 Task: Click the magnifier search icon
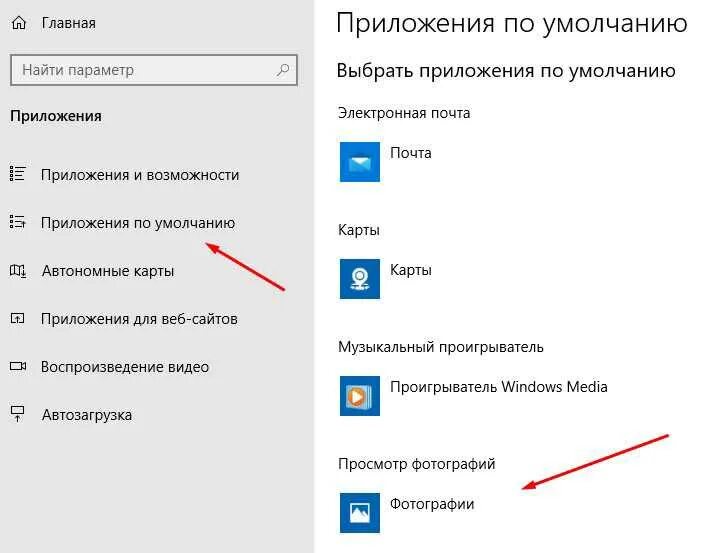(x=283, y=70)
